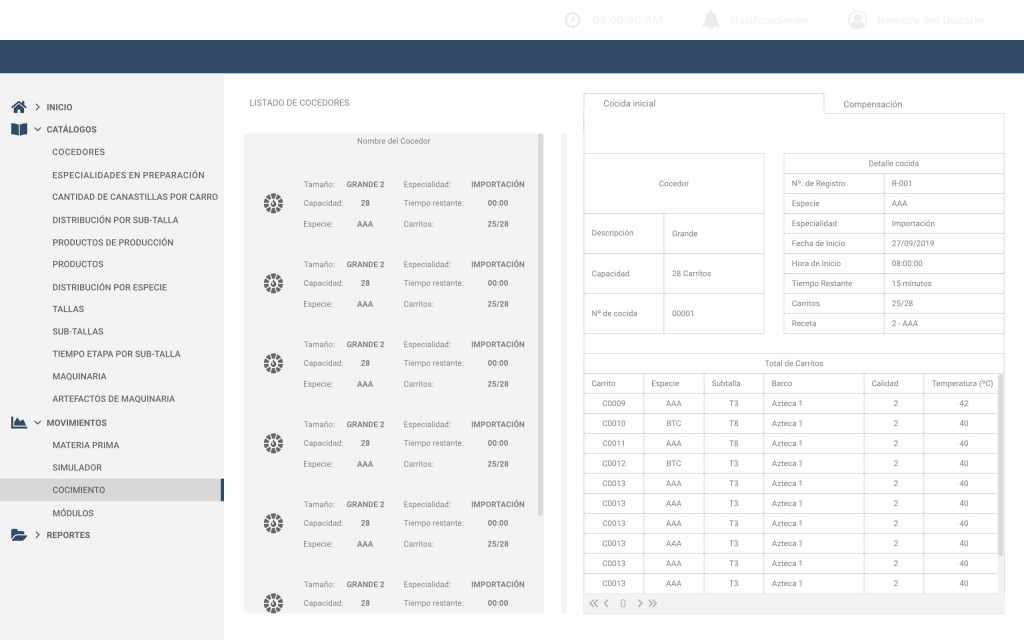Click the notifications bell icon in header

[x=711, y=20]
